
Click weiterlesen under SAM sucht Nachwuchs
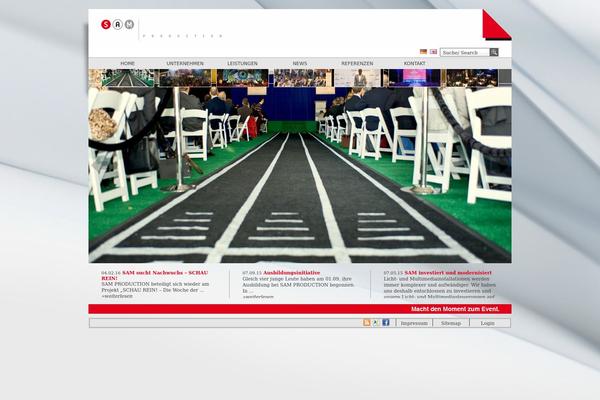pos(117,296)
